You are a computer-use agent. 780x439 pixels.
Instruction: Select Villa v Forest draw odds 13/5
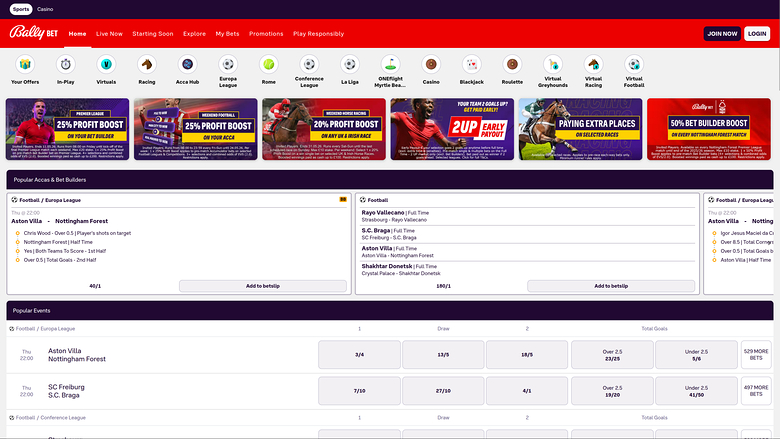tap(443, 354)
